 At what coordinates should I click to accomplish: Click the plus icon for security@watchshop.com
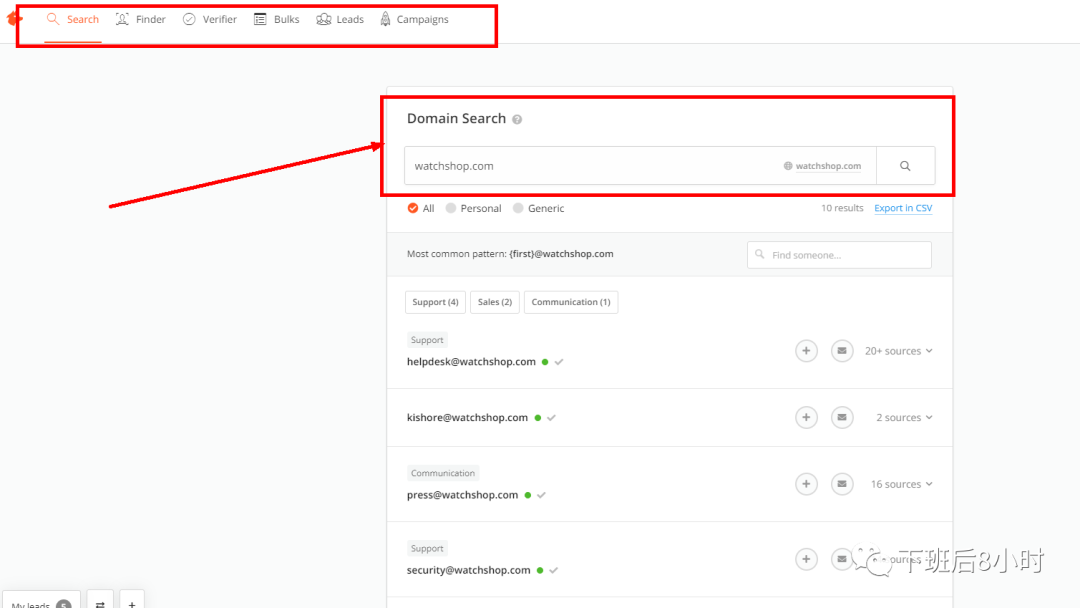point(806,559)
